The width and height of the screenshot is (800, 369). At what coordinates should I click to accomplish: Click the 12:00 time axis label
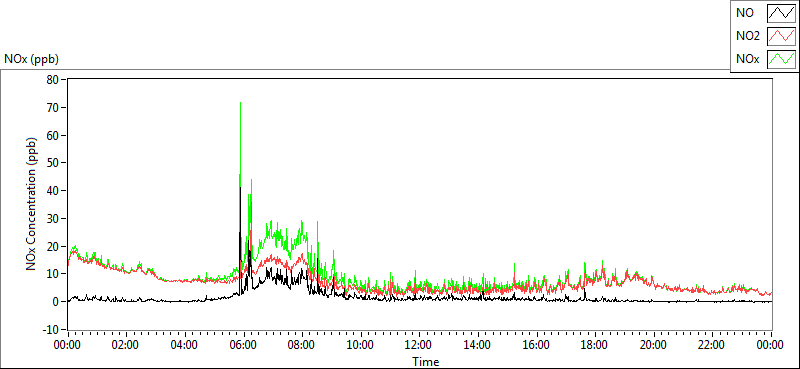click(419, 345)
